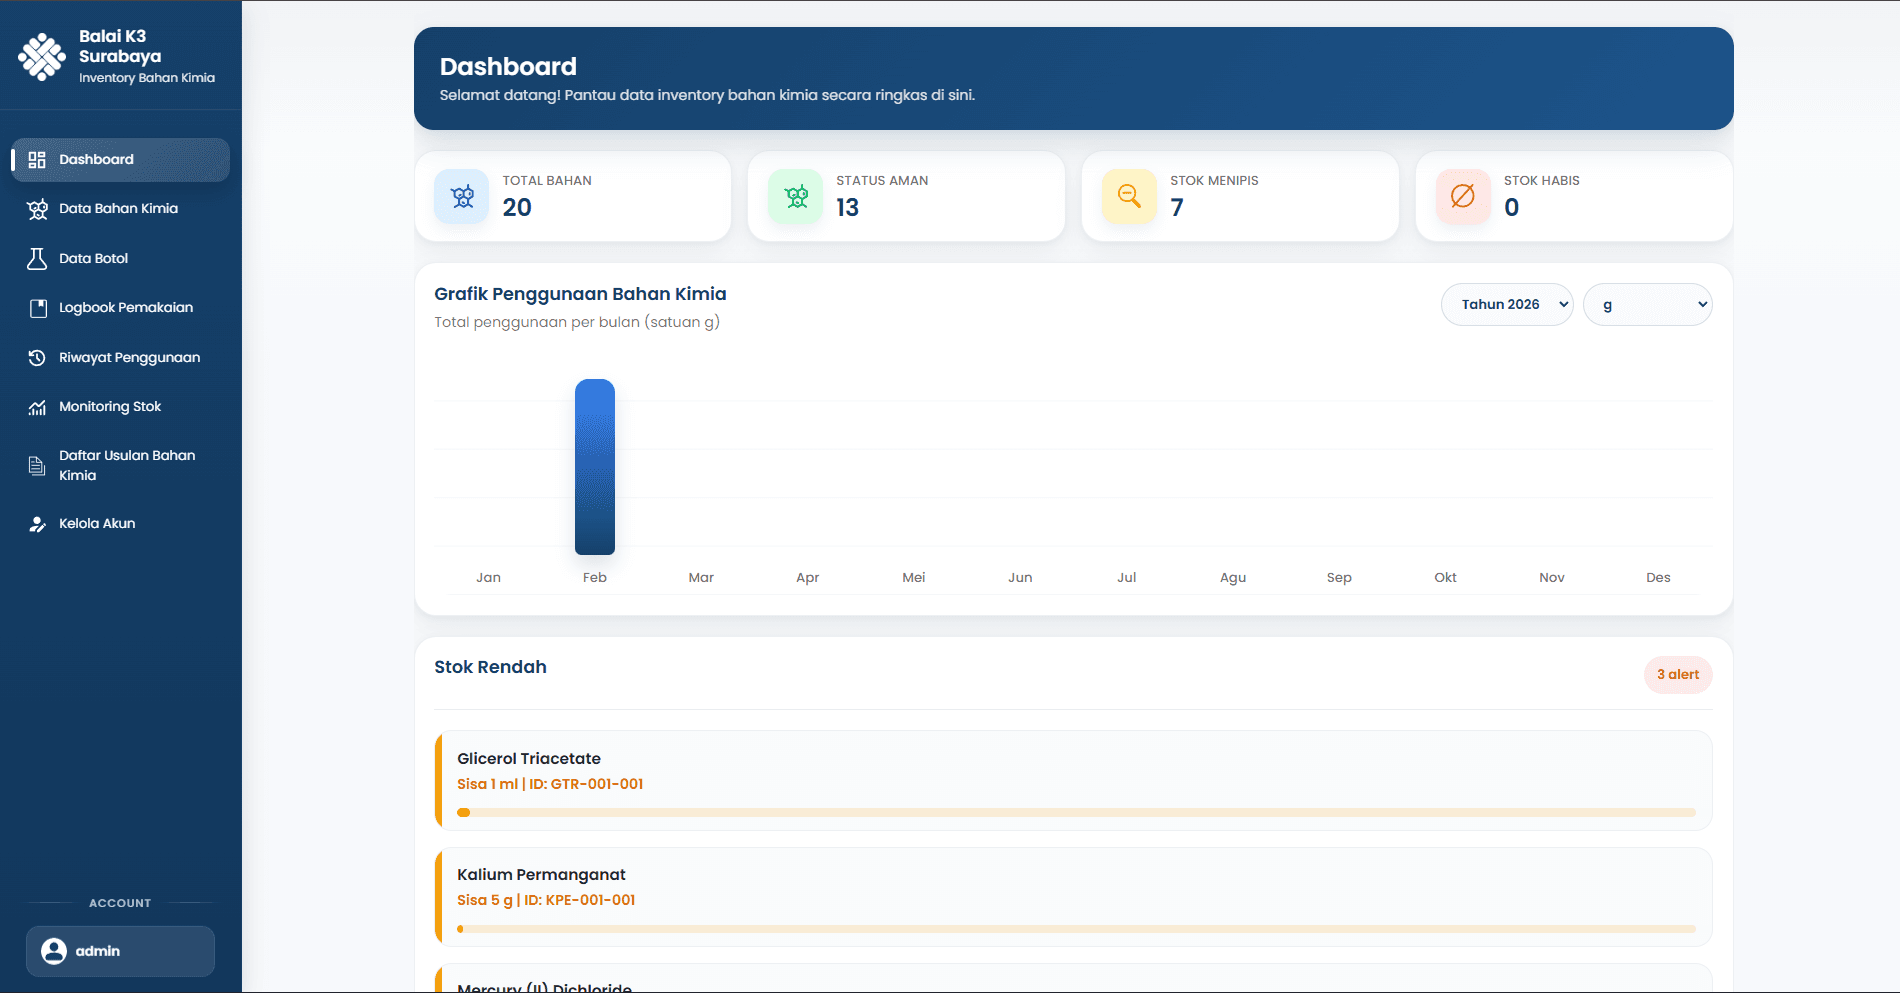Click the Stok Menipis count 7
This screenshot has height=993, width=1900.
tap(1177, 208)
